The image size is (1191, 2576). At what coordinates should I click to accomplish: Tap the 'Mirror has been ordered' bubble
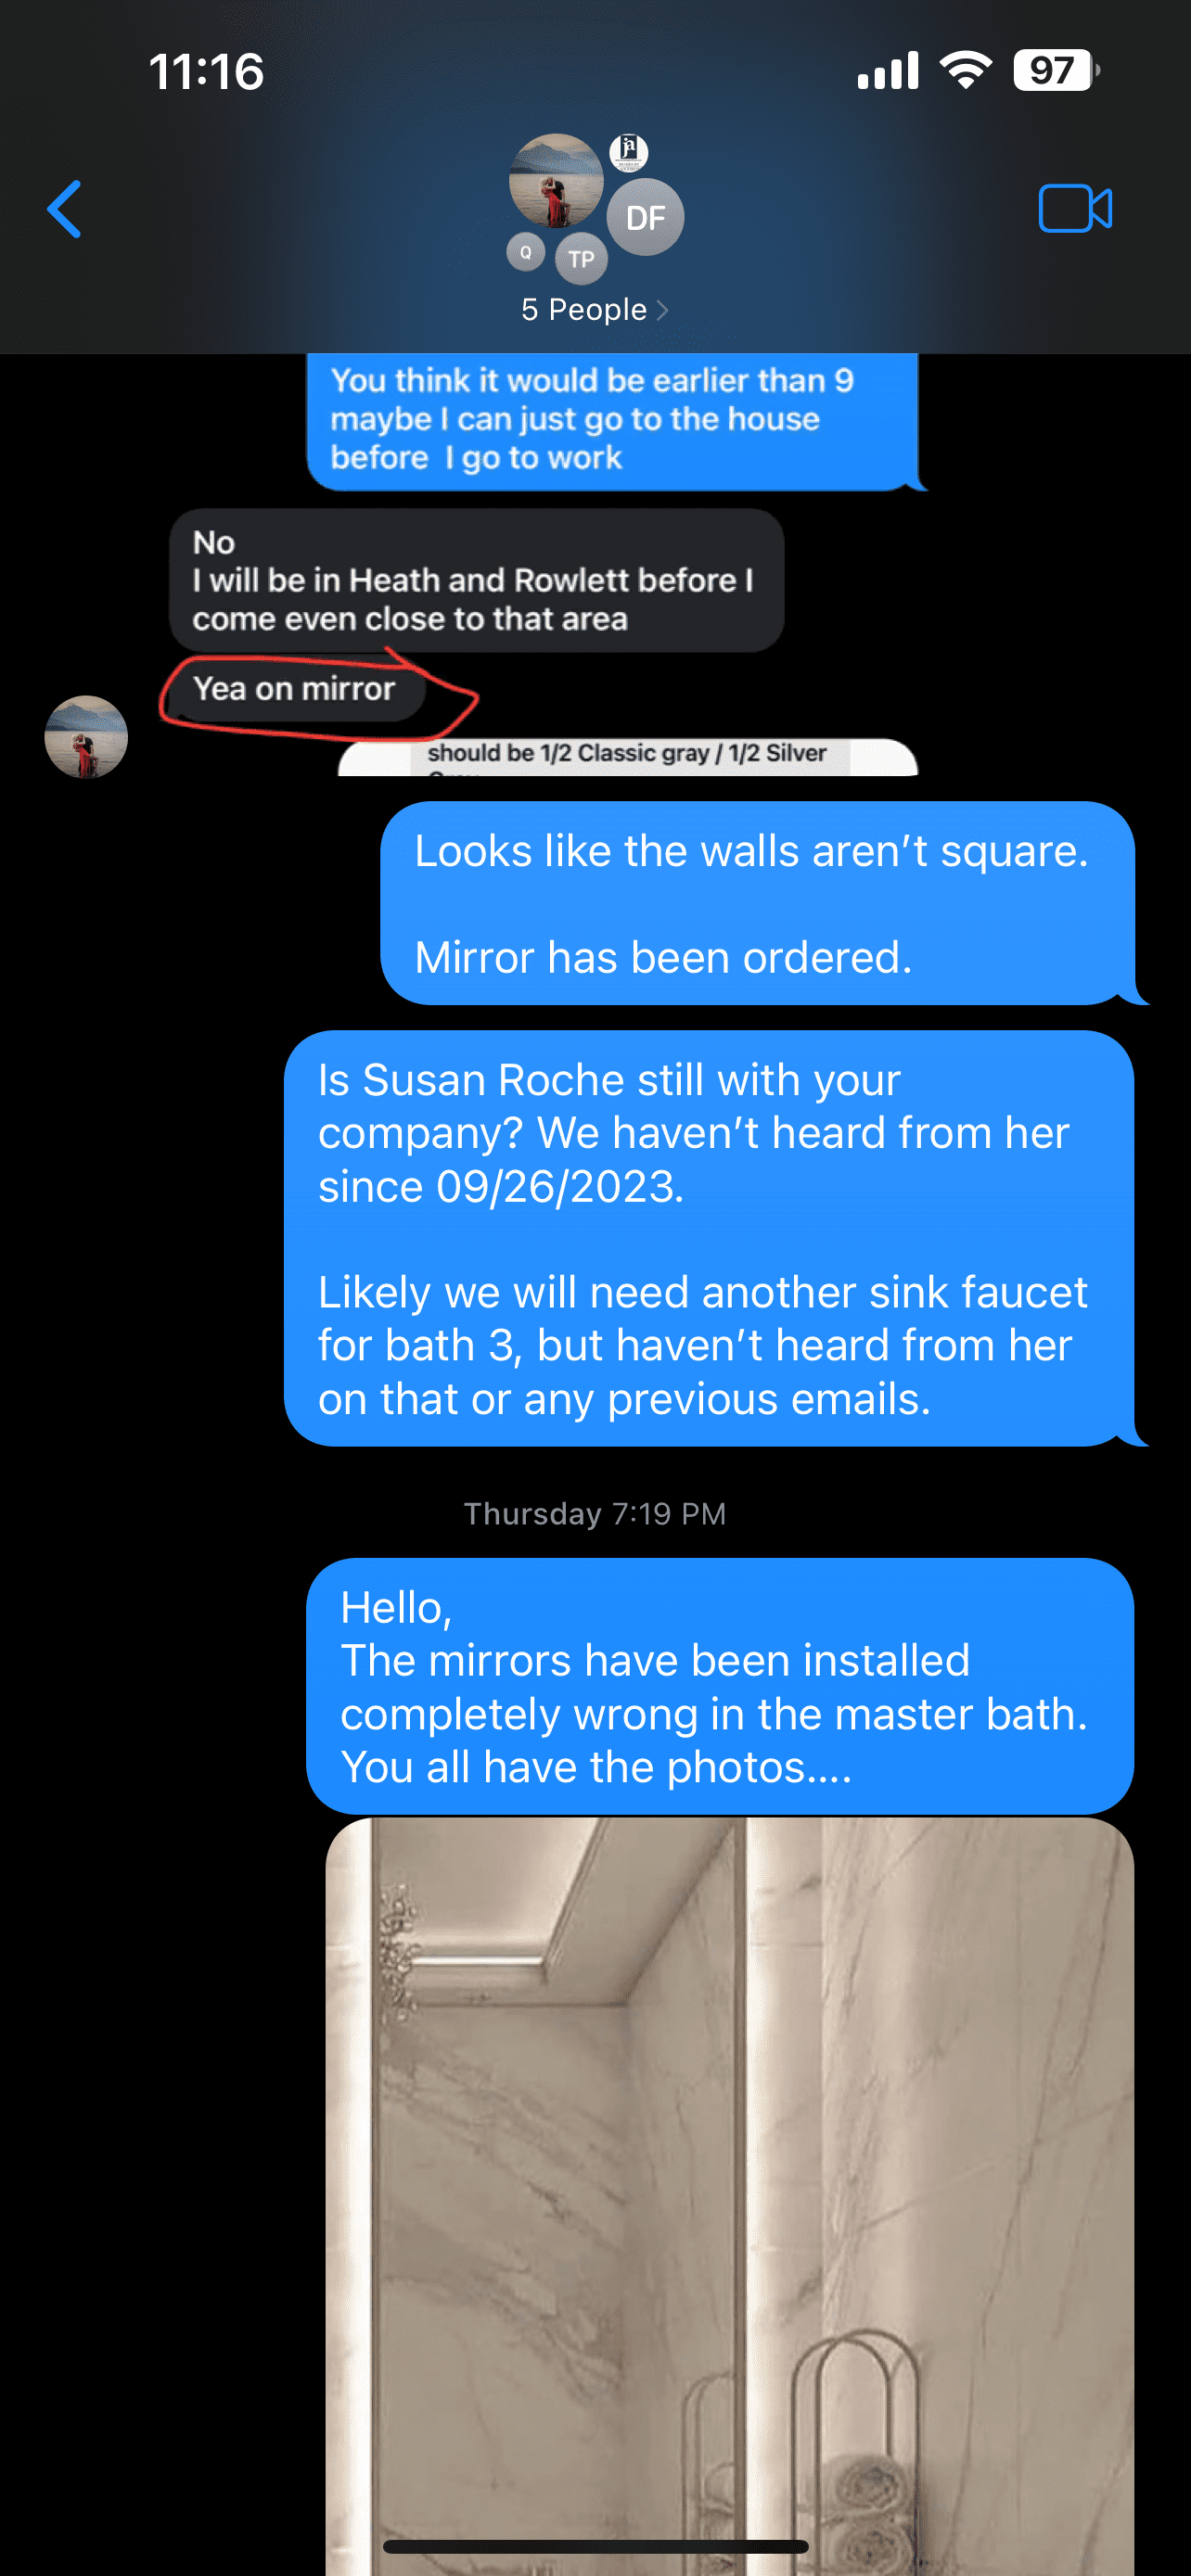coord(758,904)
